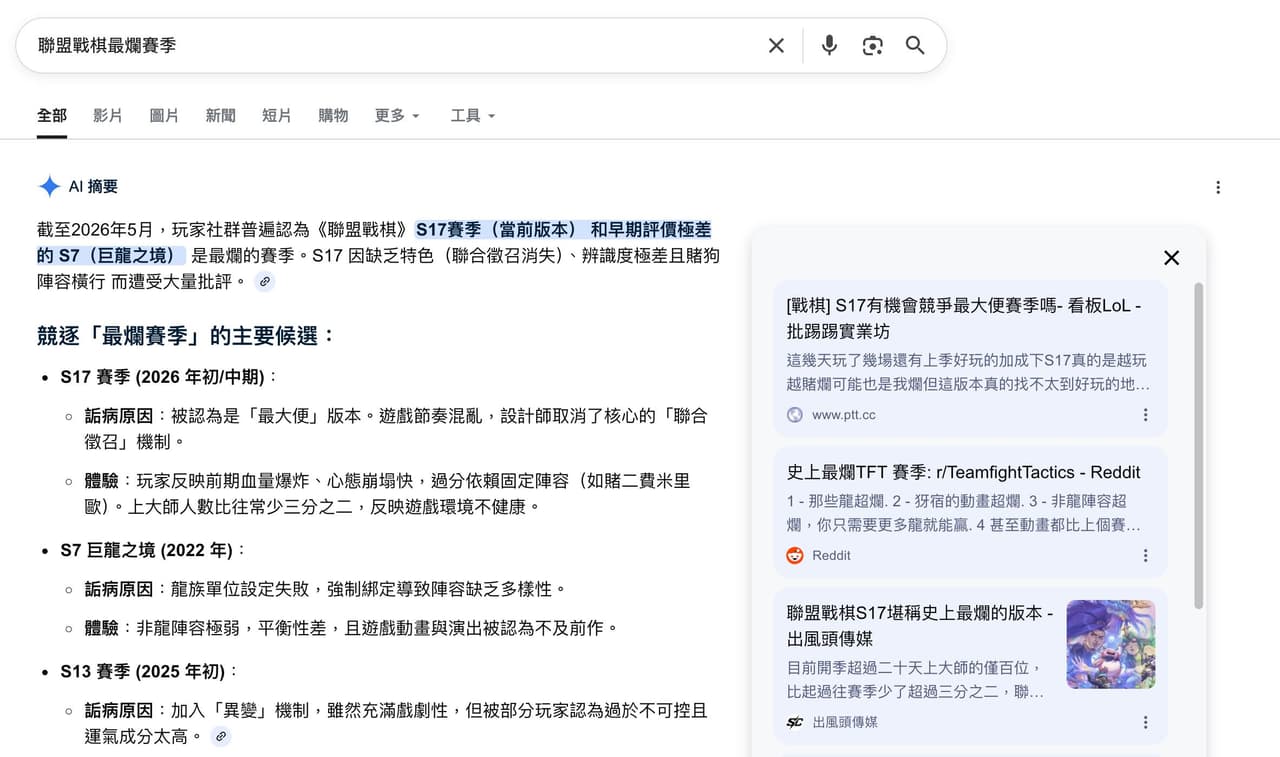The width and height of the screenshot is (1280, 757).
Task: Click the AI 摘要 label
Action: [x=93, y=186]
